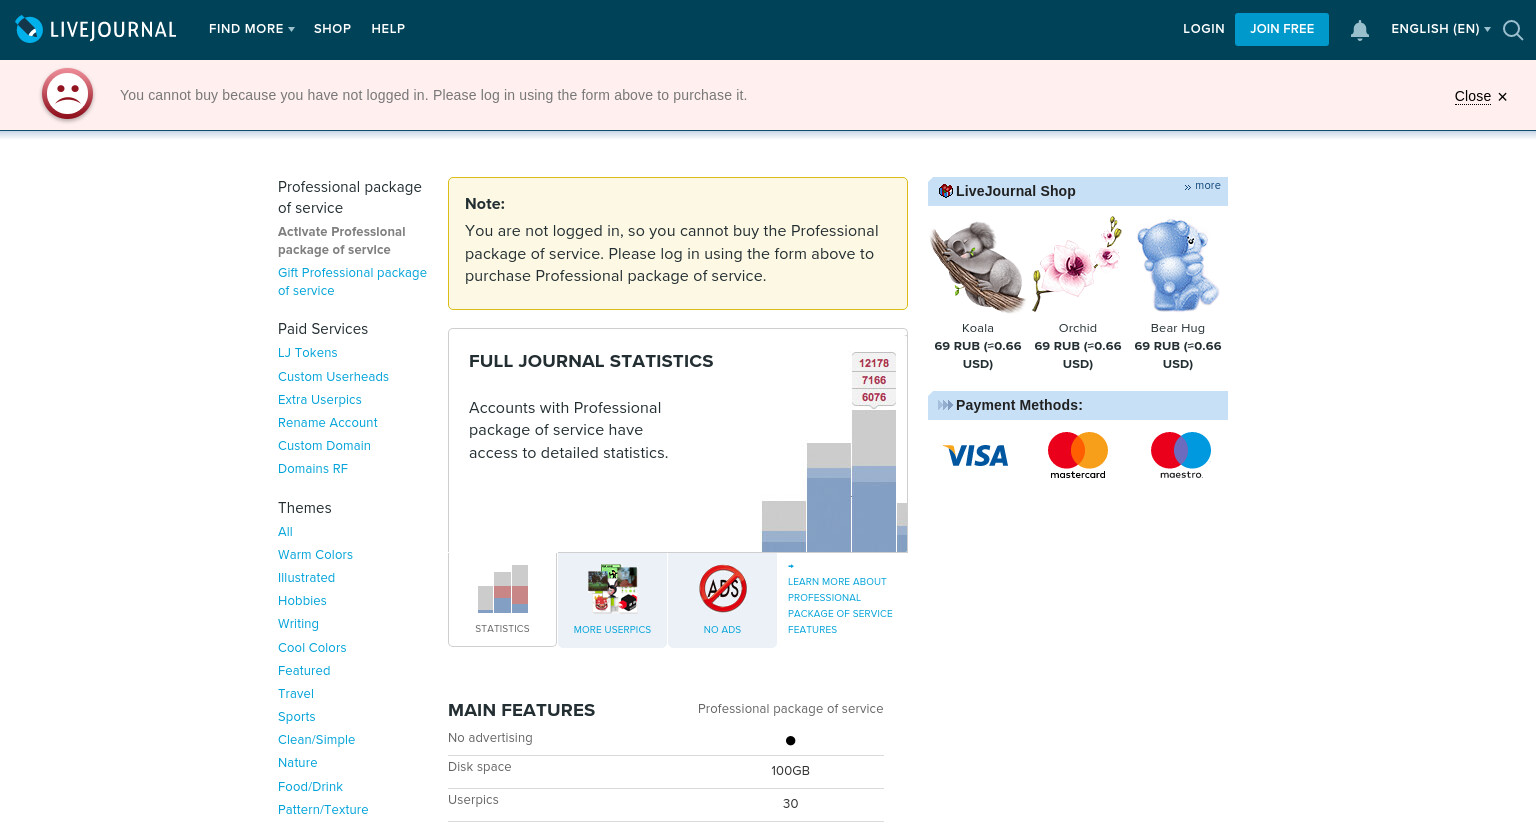Image resolution: width=1536 pixels, height=824 pixels.
Task: Open Learn More About Professional Package features
Action: pyautogui.click(x=840, y=605)
